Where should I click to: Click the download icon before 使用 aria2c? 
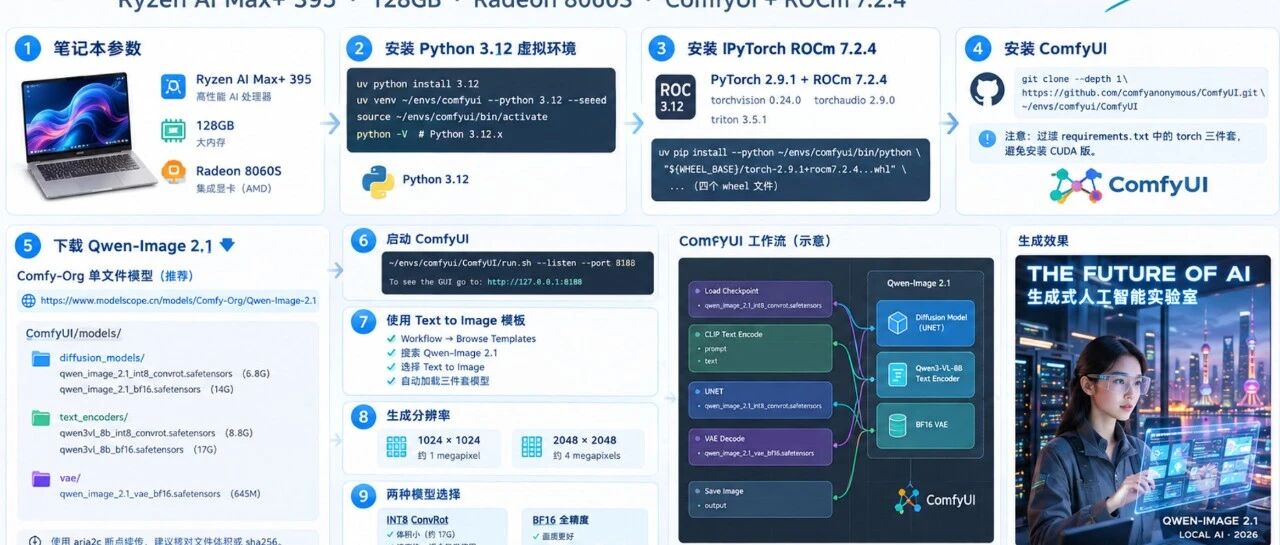tap(34, 540)
